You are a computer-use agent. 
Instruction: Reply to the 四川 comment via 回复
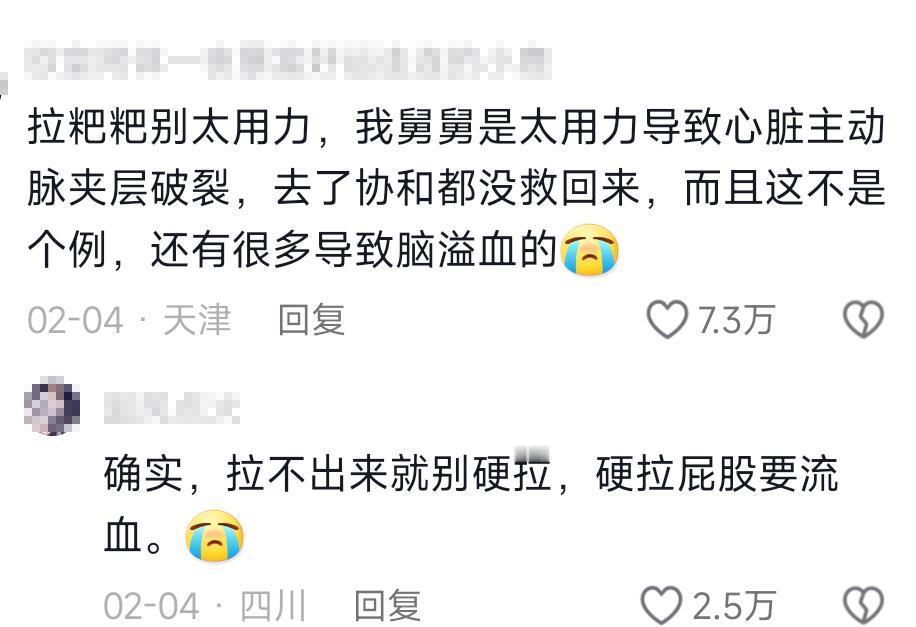coord(388,606)
